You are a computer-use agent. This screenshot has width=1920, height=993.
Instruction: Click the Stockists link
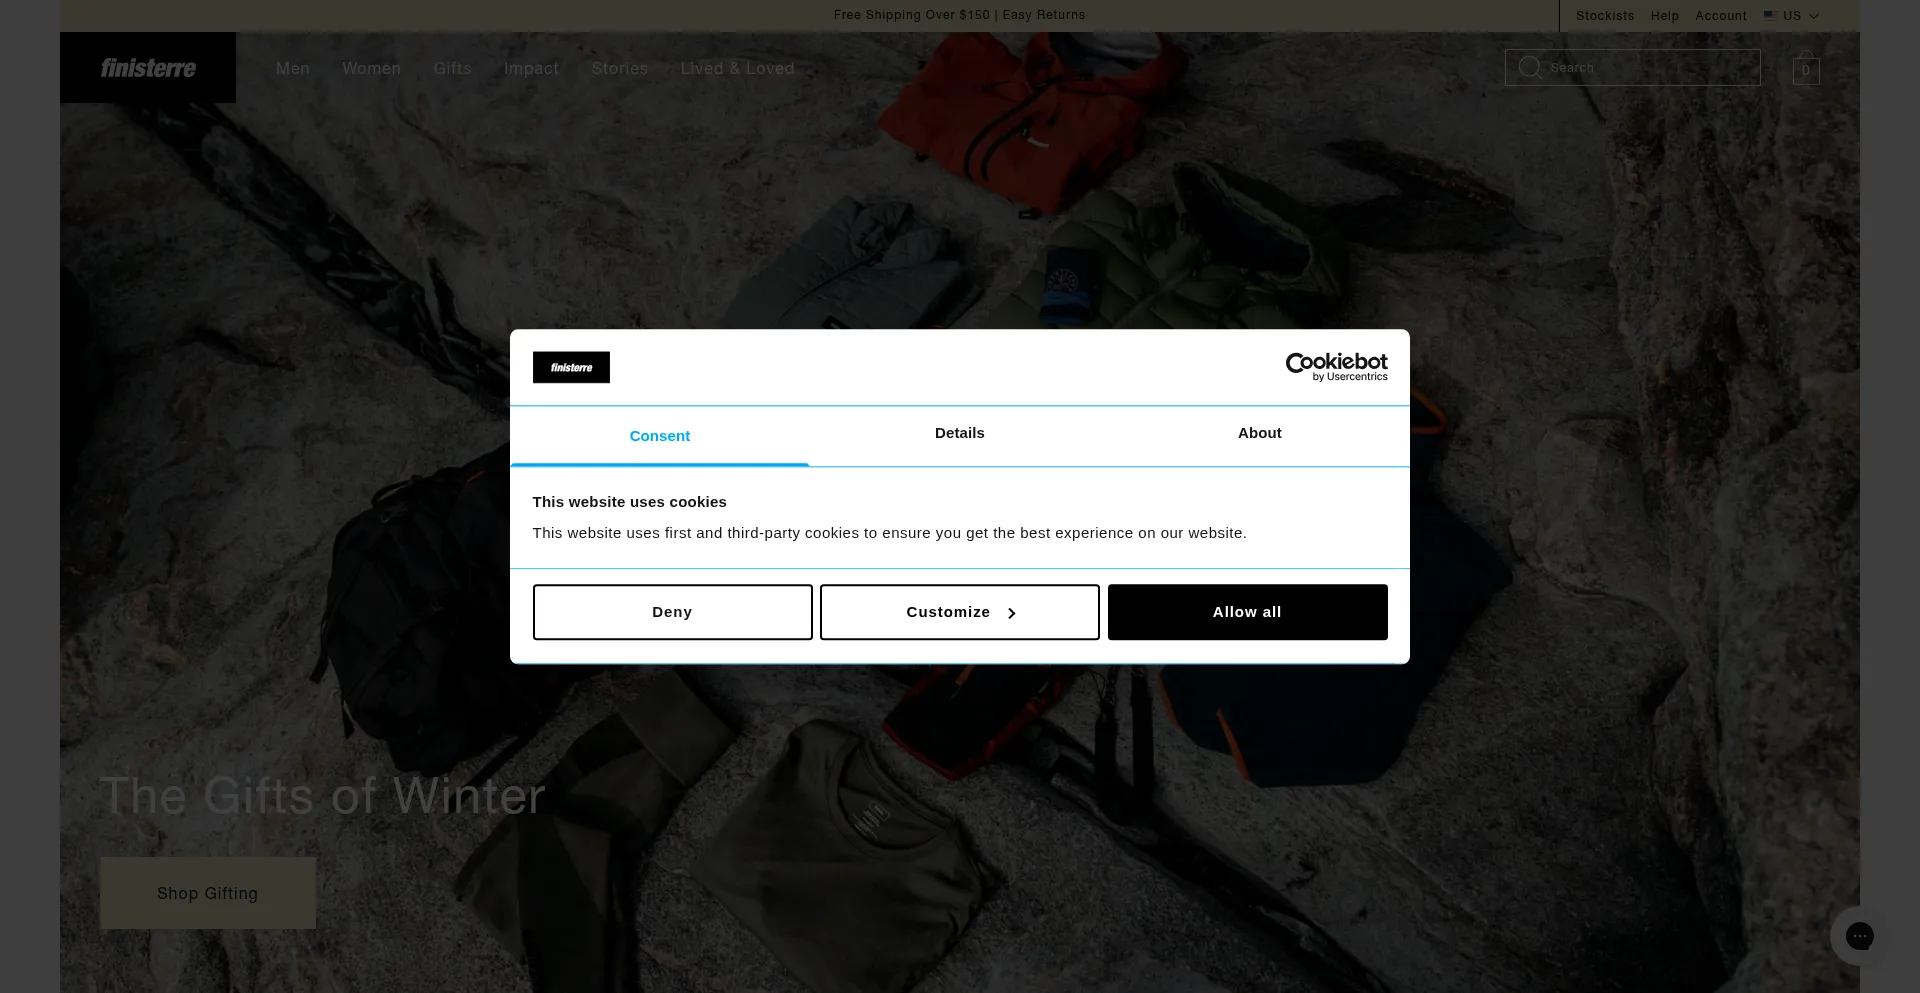(x=1604, y=16)
